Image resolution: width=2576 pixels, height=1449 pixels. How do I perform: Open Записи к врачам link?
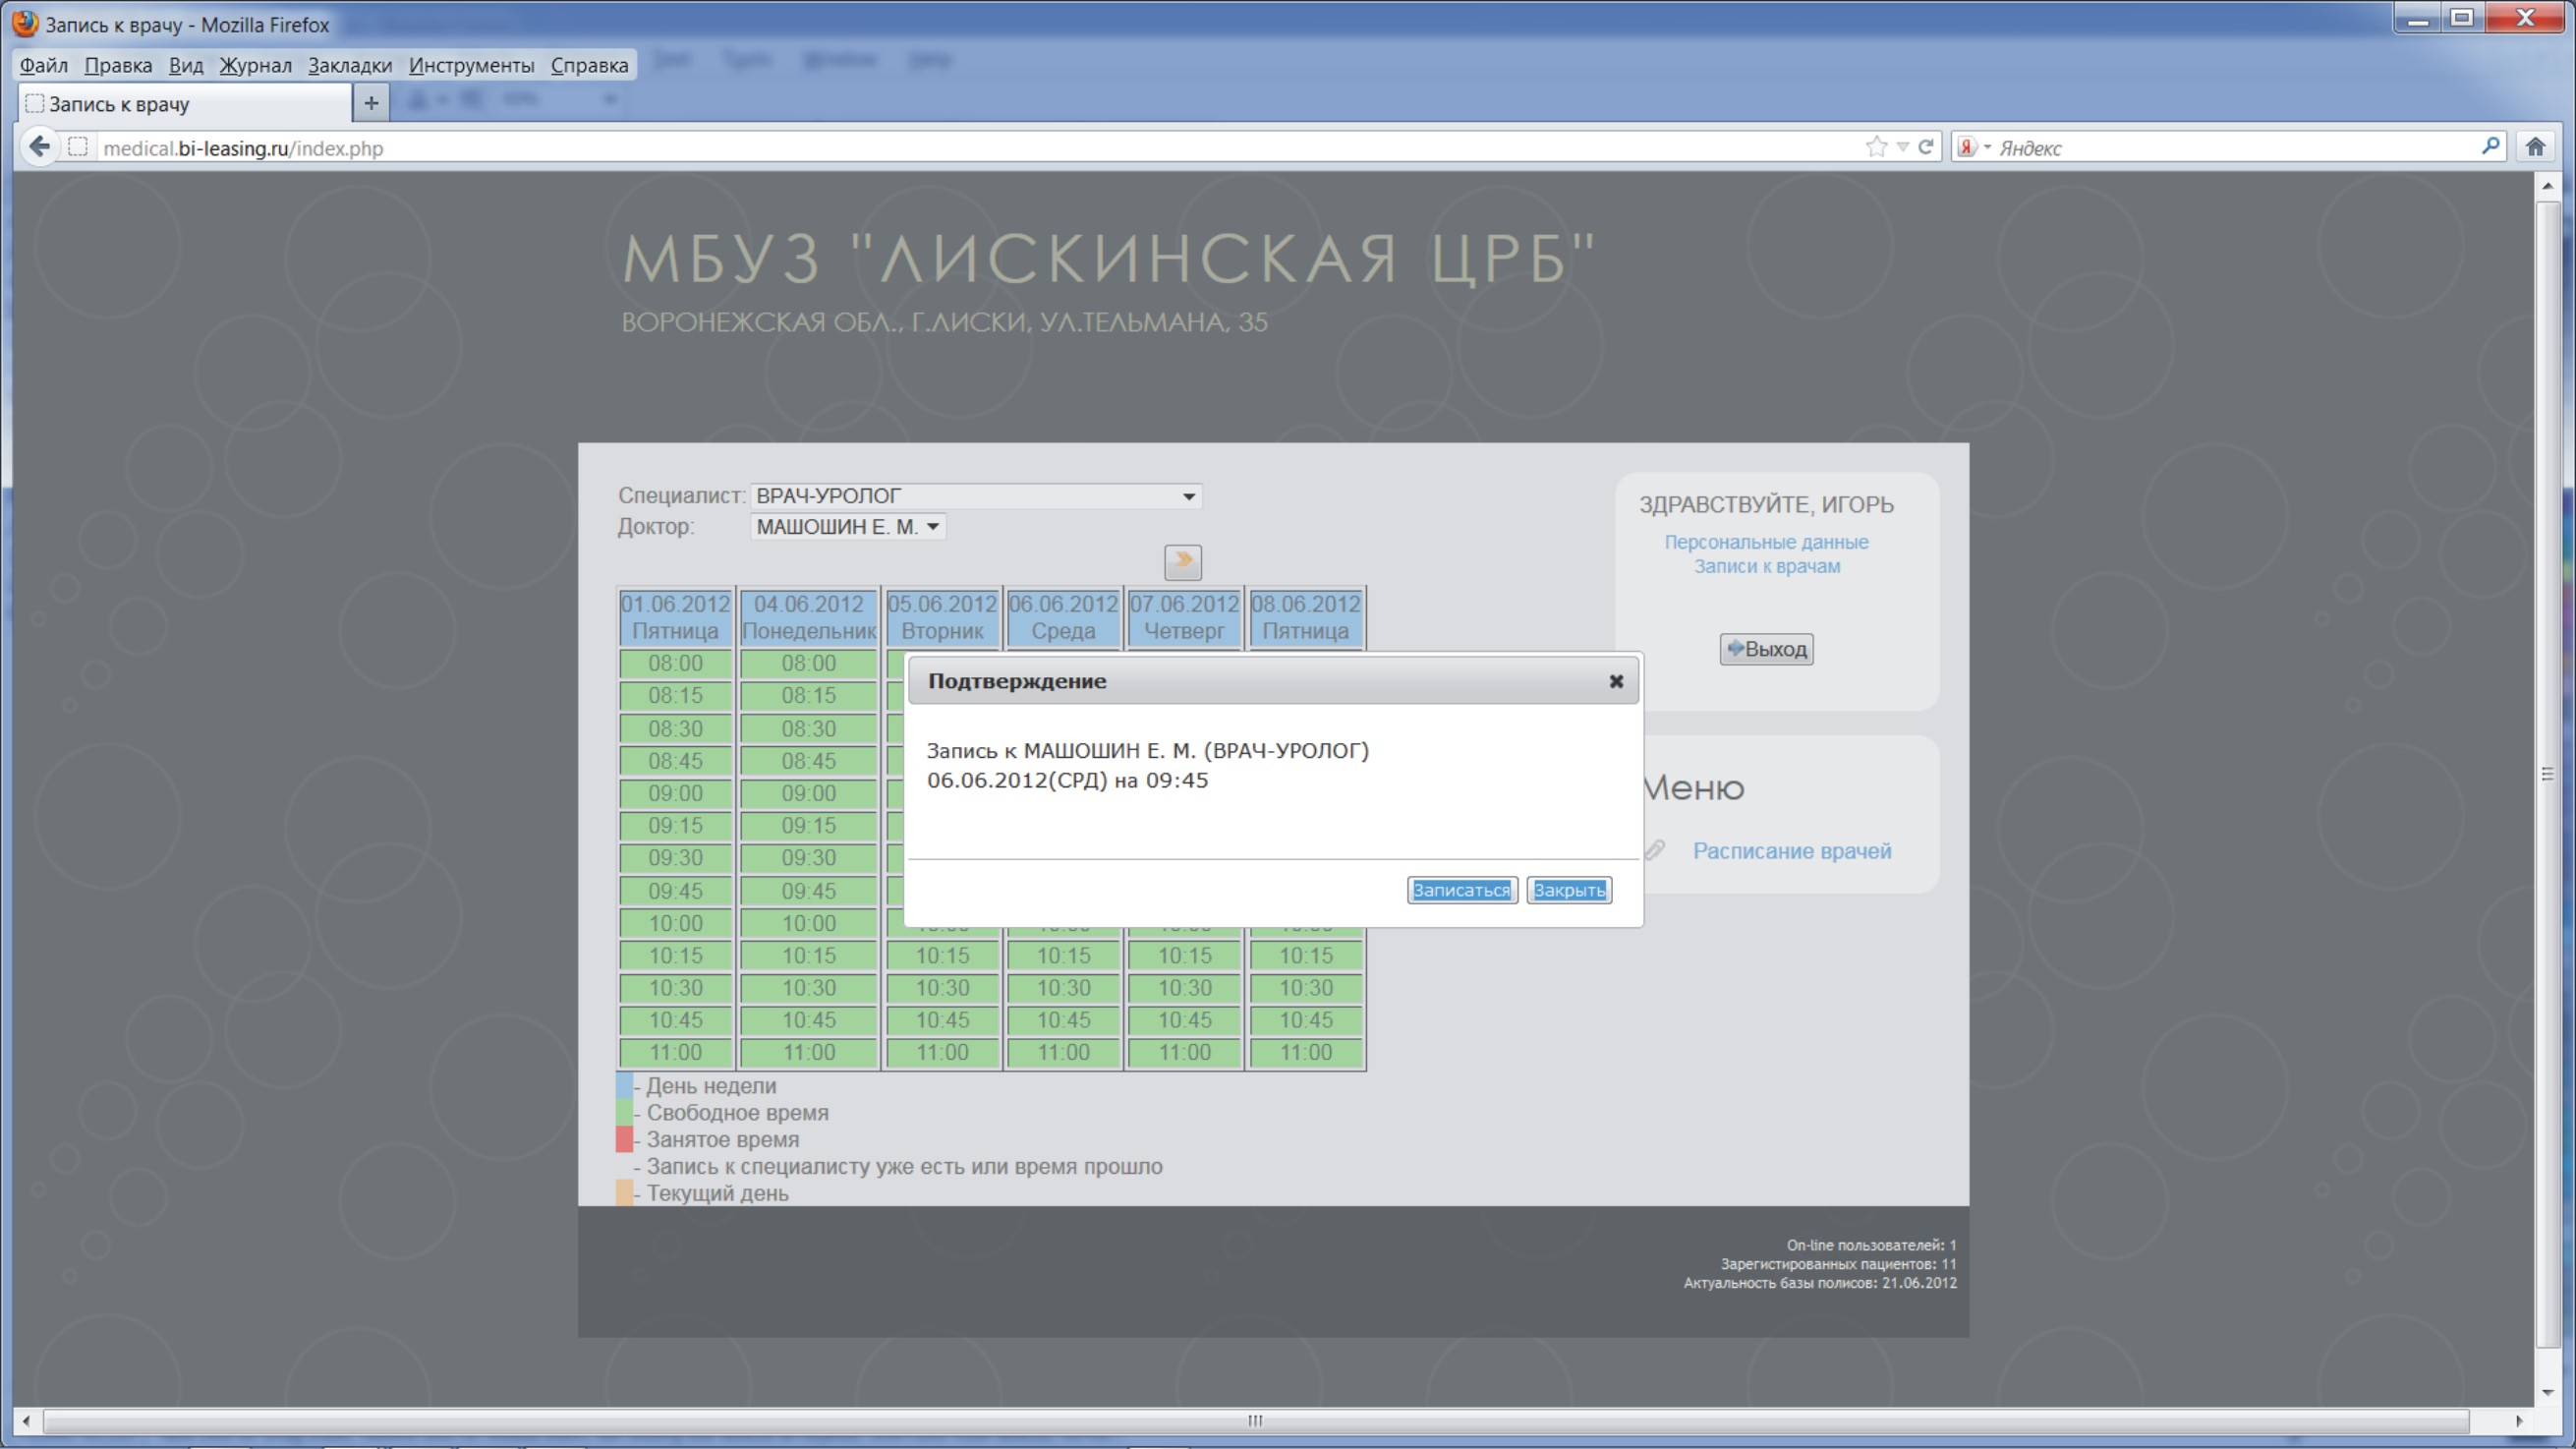(x=1766, y=566)
